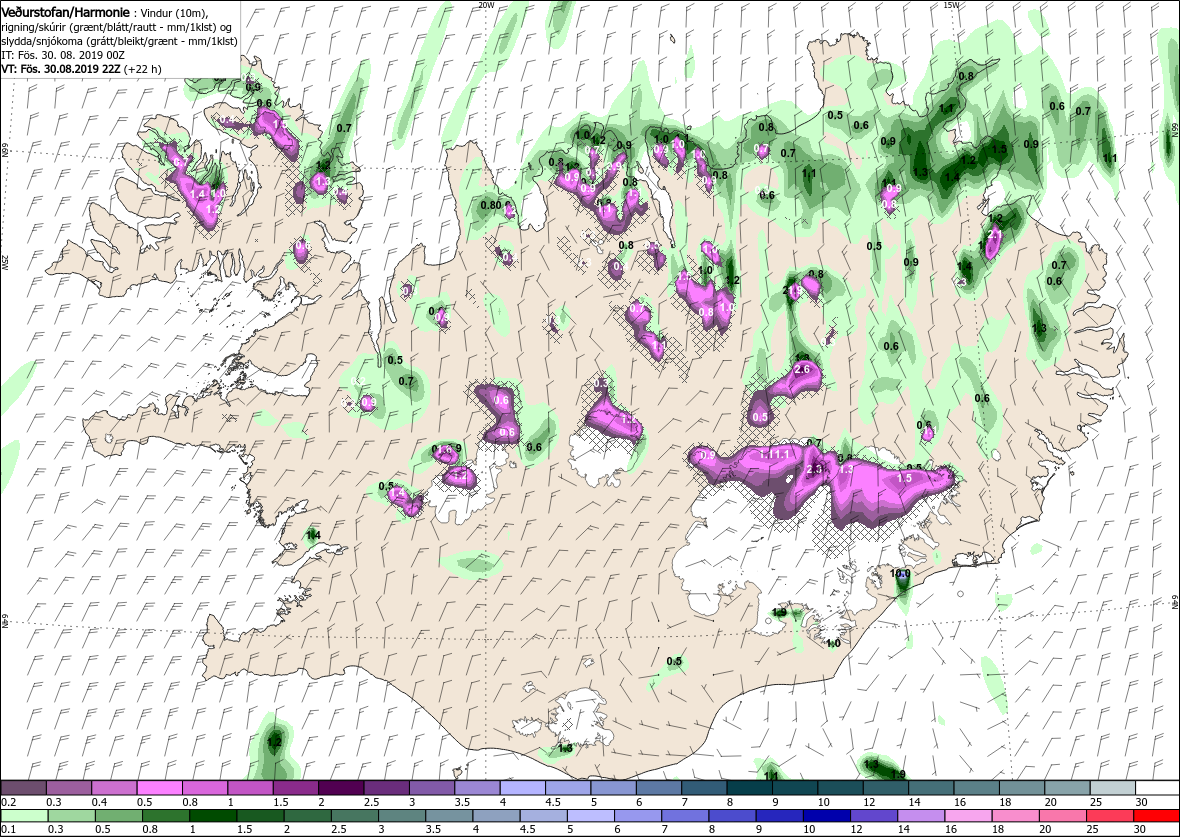1180x837 pixels.
Task: Click the 0.80 value on the map
Action: (491, 205)
